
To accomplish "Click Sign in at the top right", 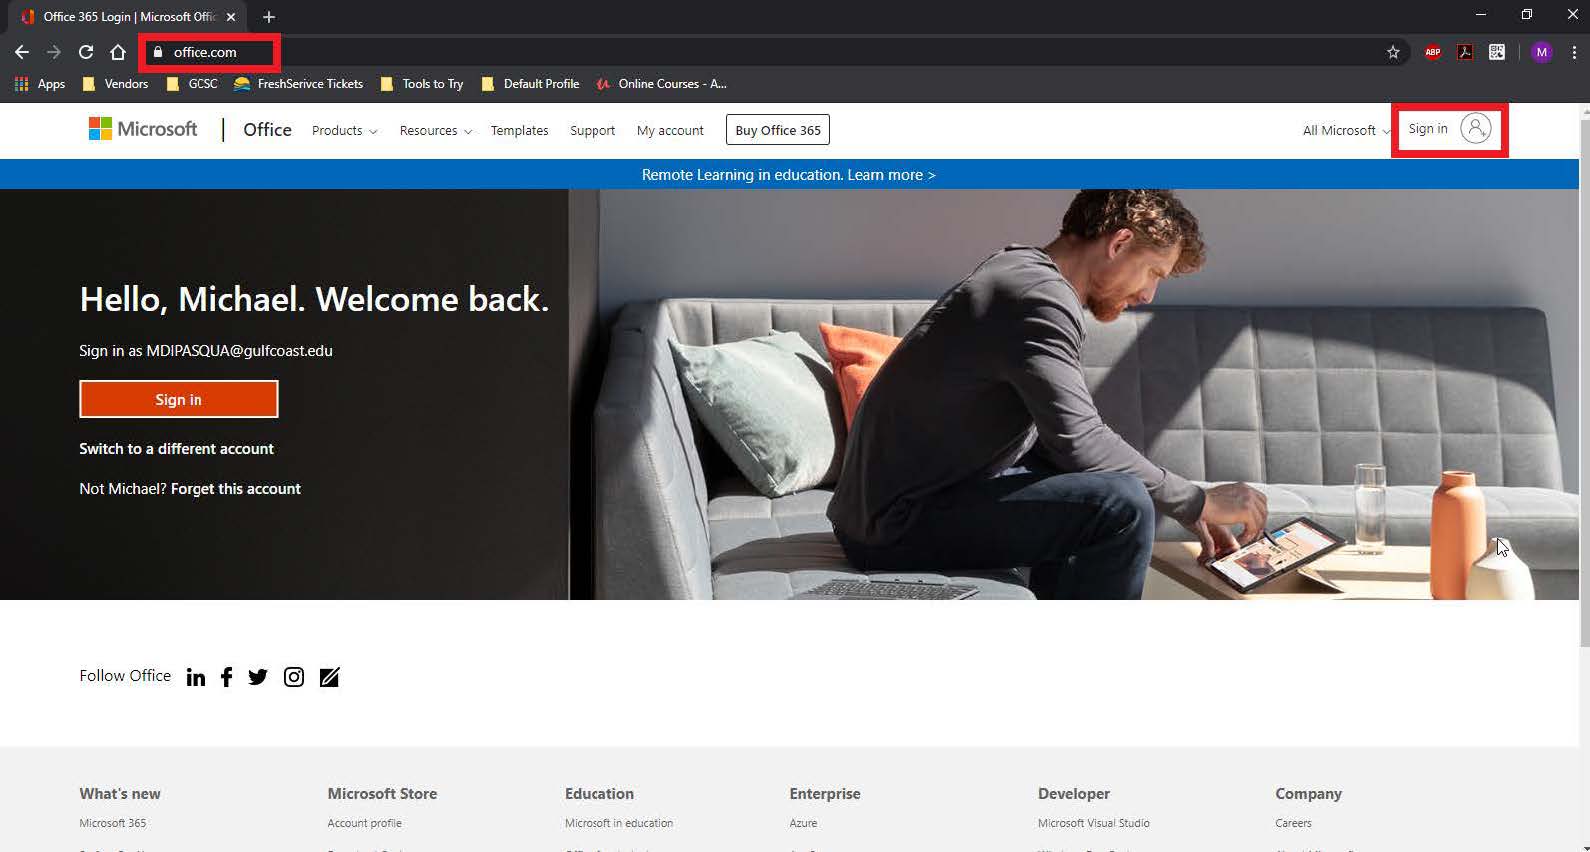I will 1450,129.
